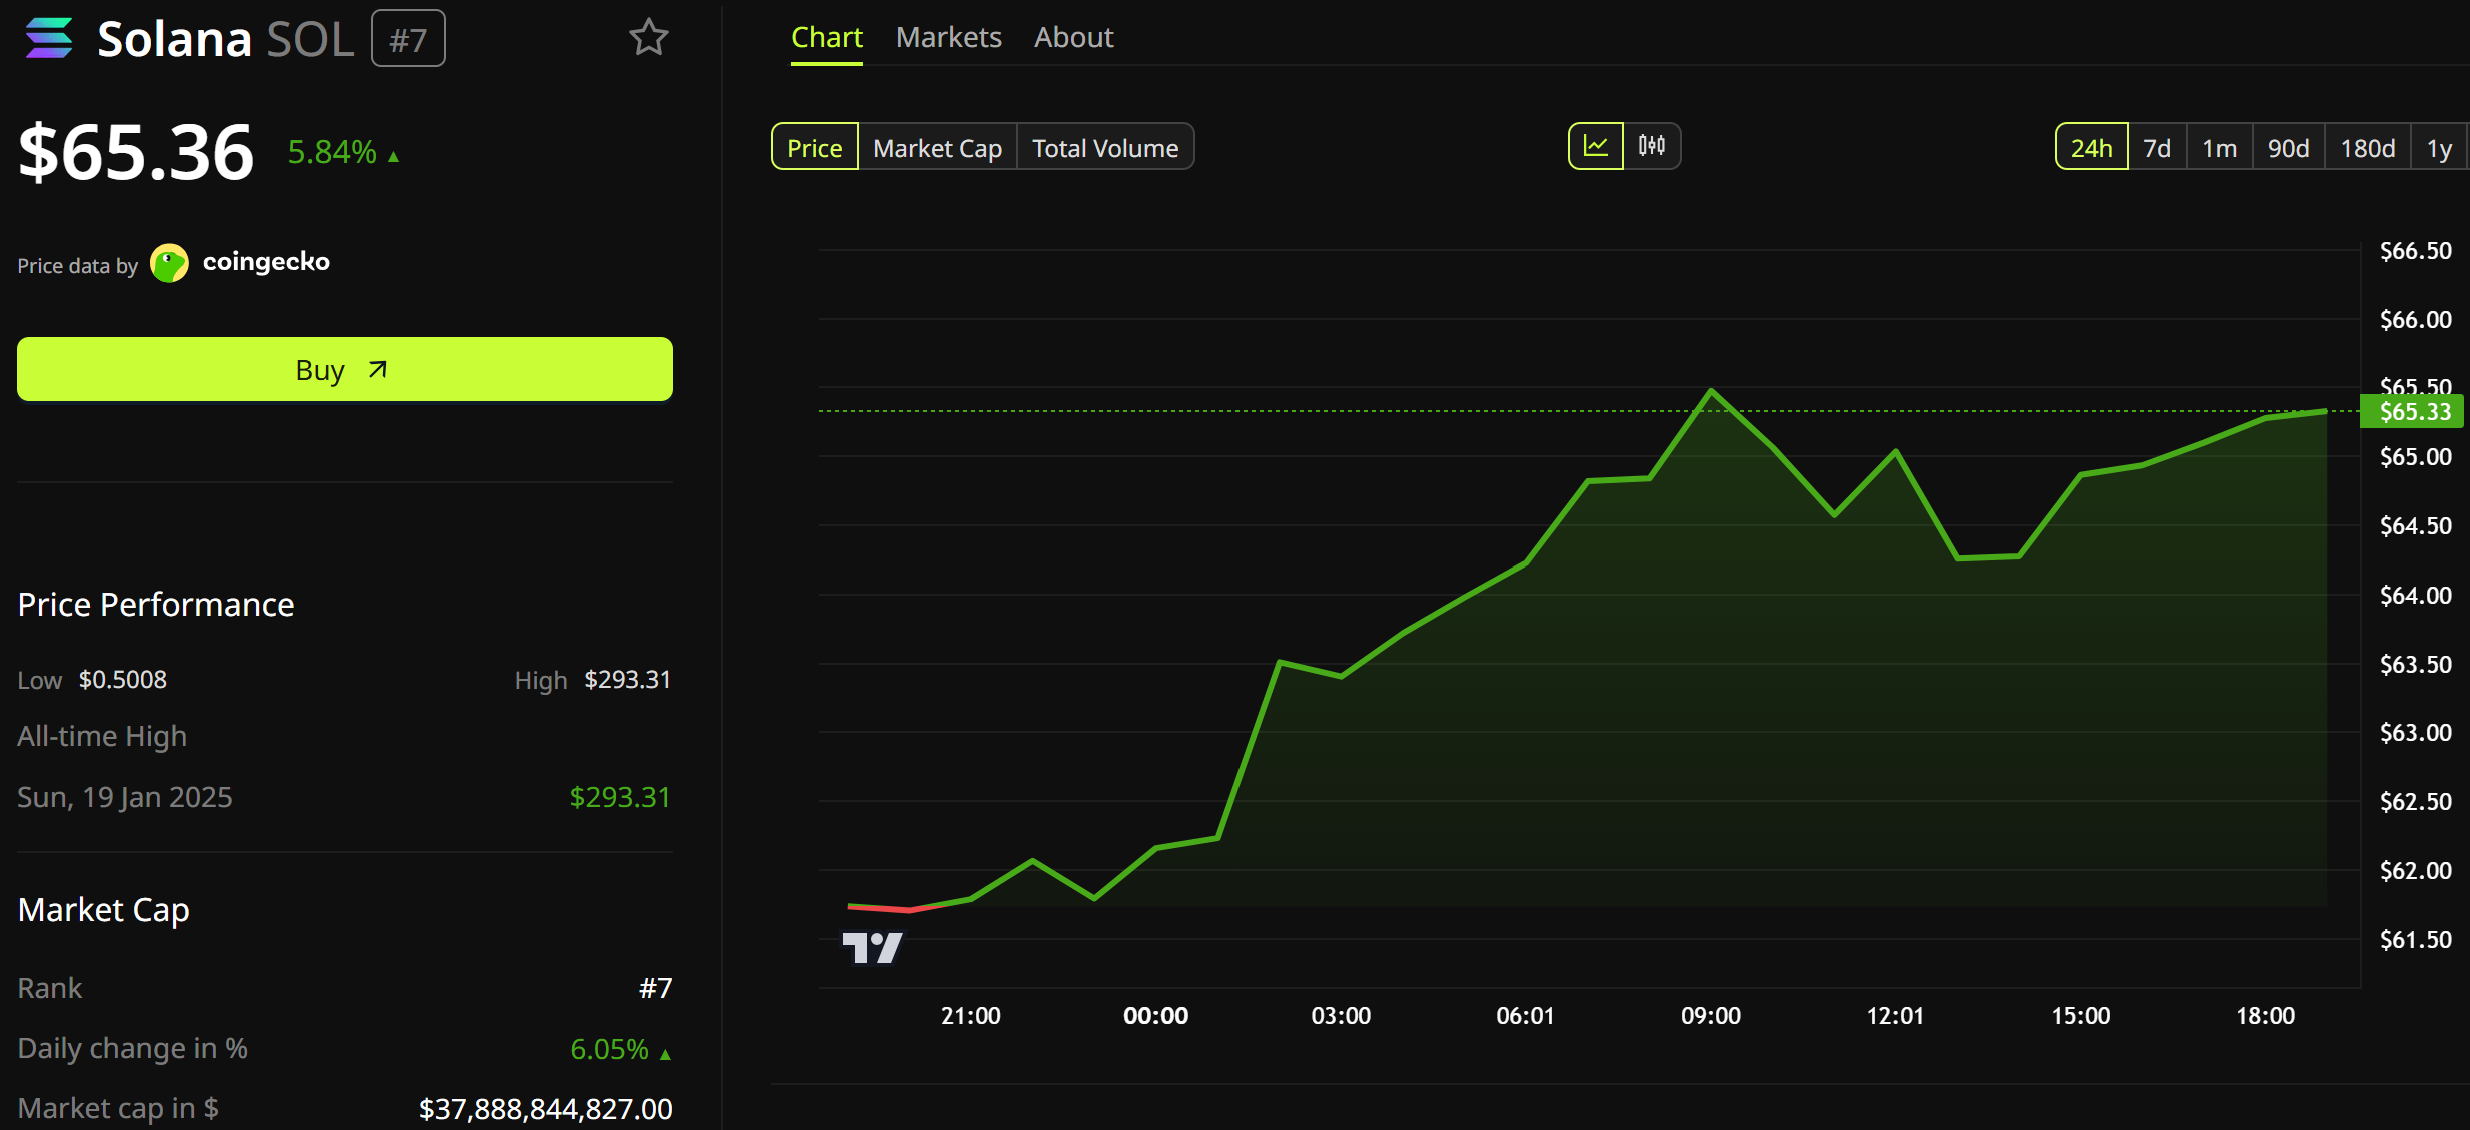Click the Solana name heading

[x=174, y=39]
